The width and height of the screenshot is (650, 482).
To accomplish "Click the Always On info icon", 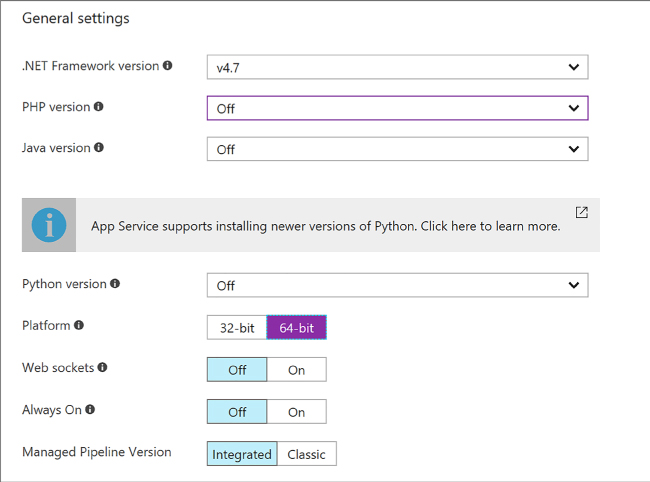I will (90, 409).
